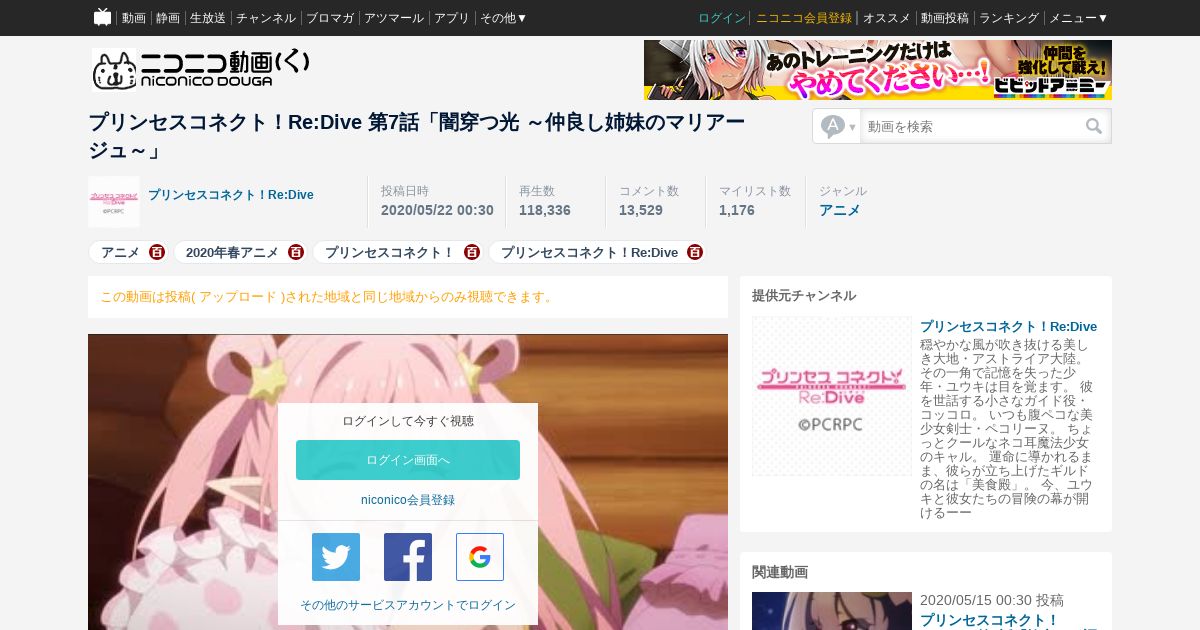Log in with Twitter icon
Image resolution: width=1200 pixels, height=630 pixels.
click(336, 557)
